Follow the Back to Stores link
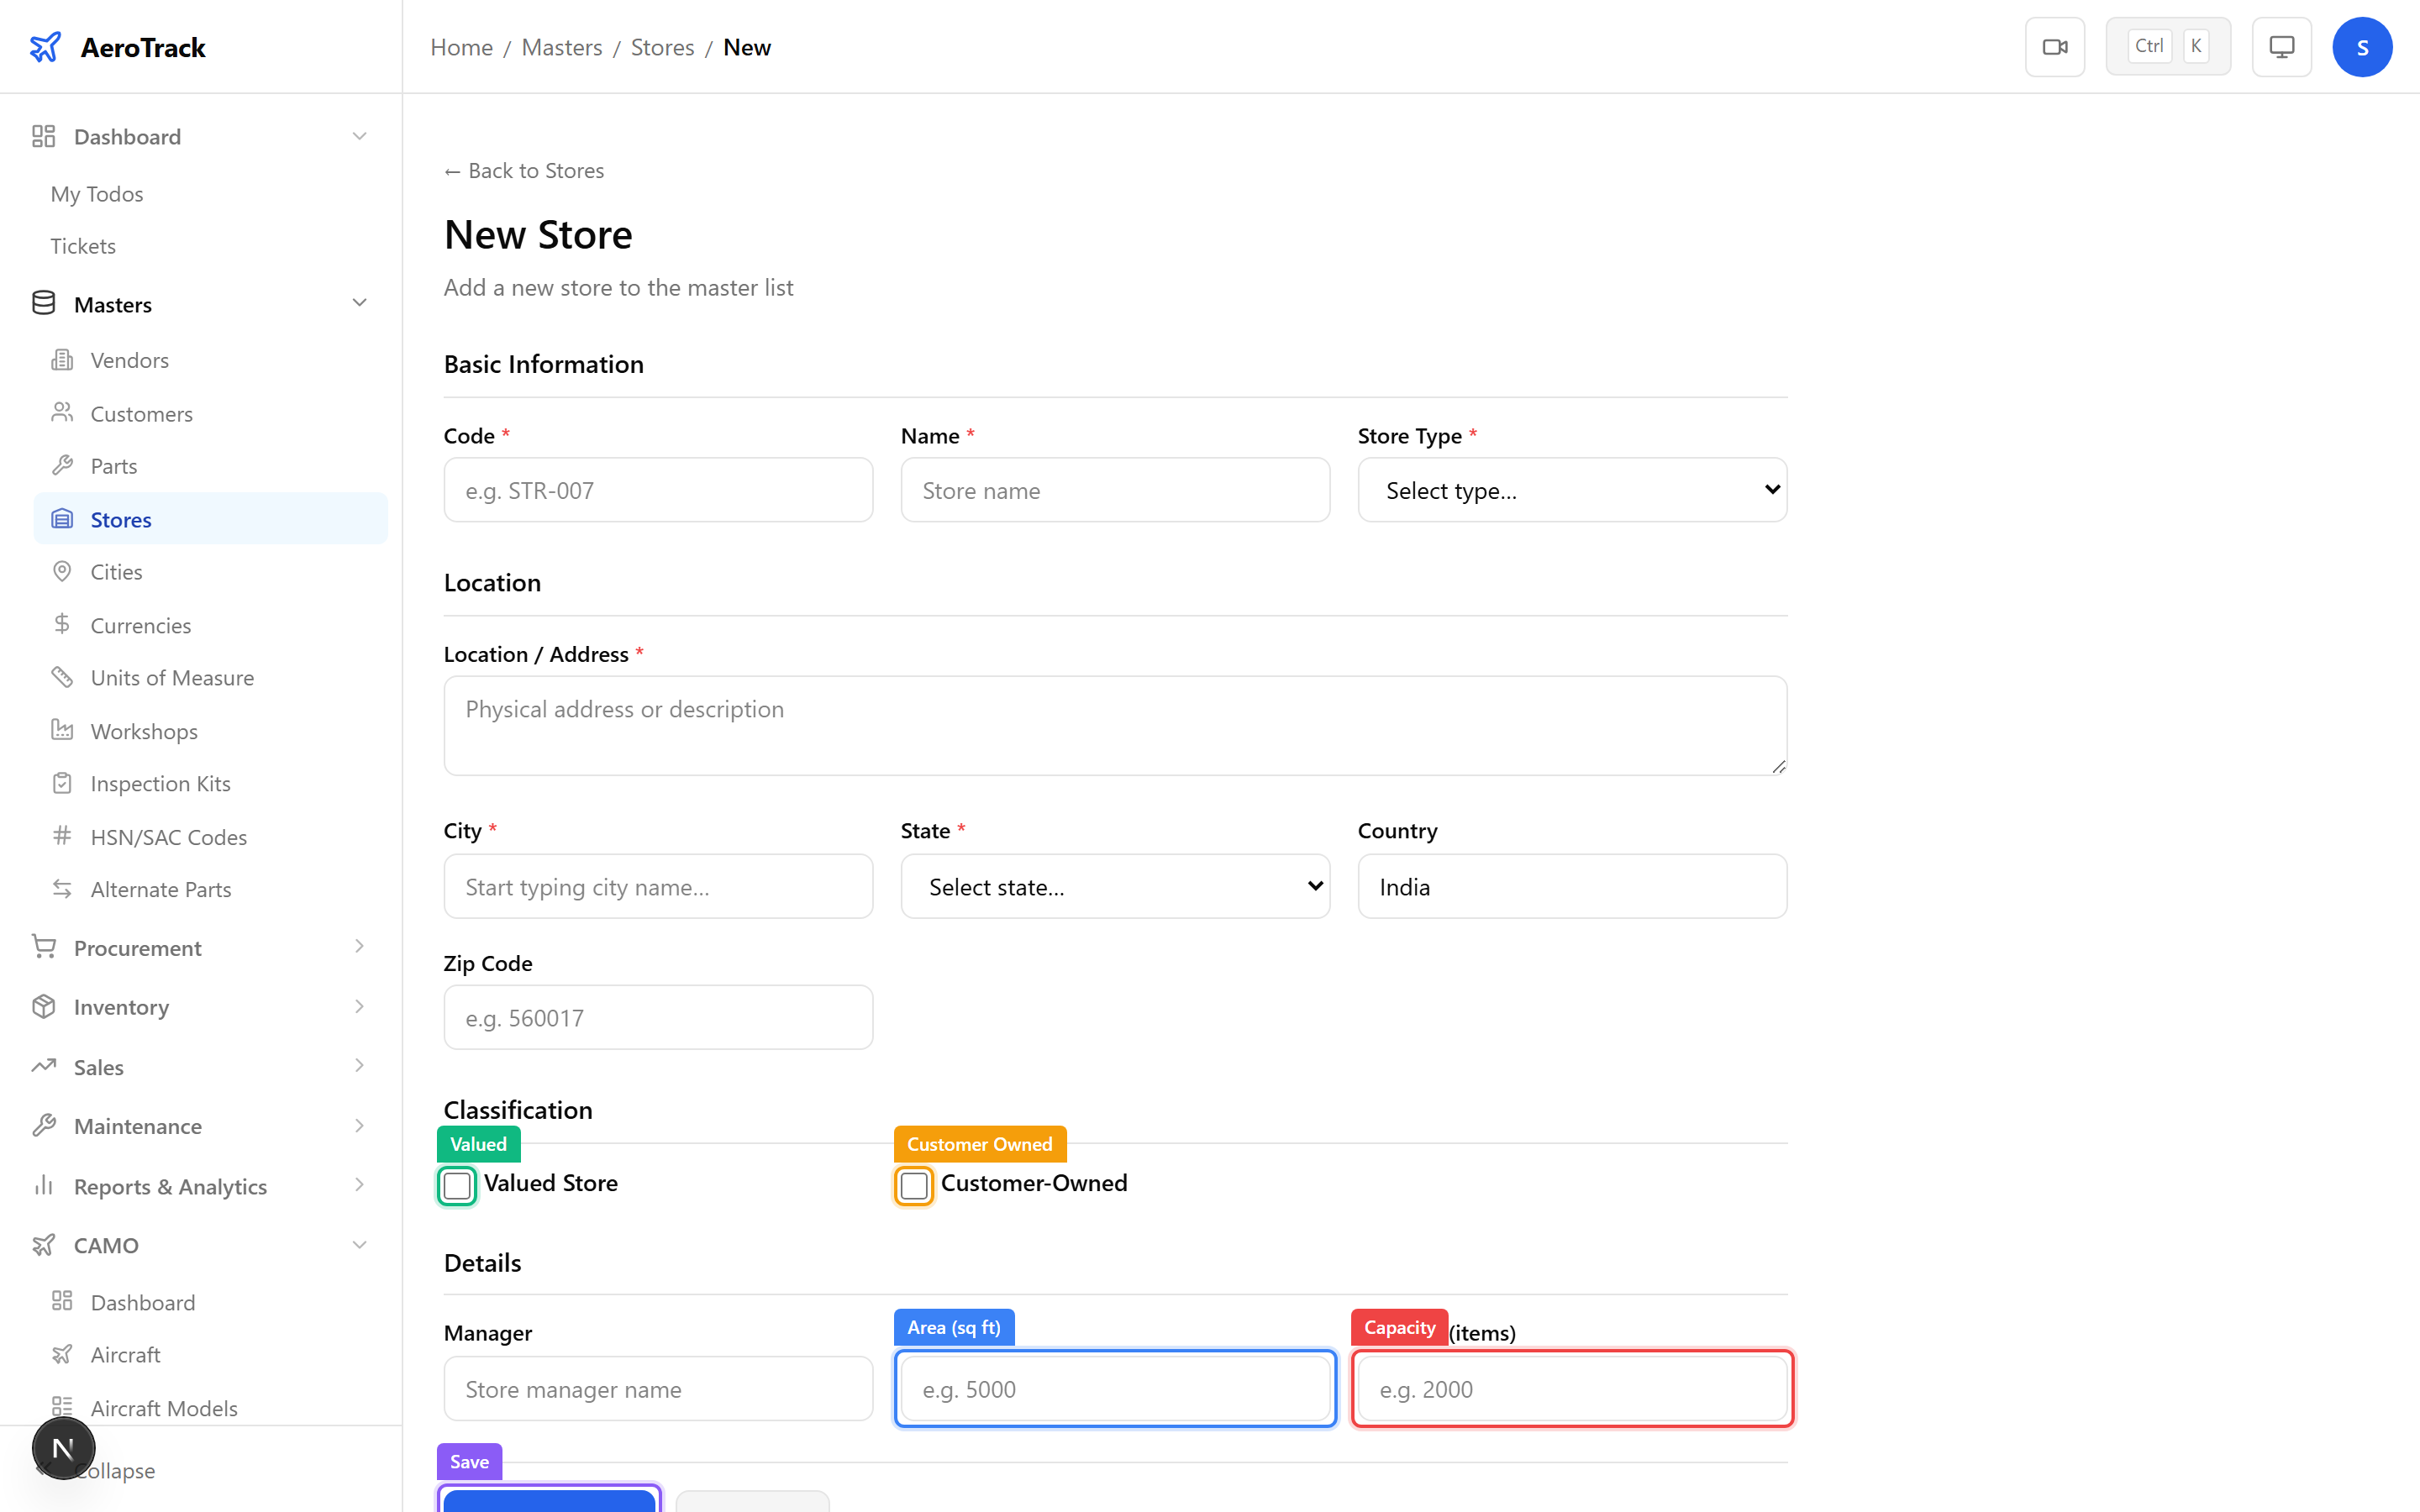 click(x=523, y=170)
